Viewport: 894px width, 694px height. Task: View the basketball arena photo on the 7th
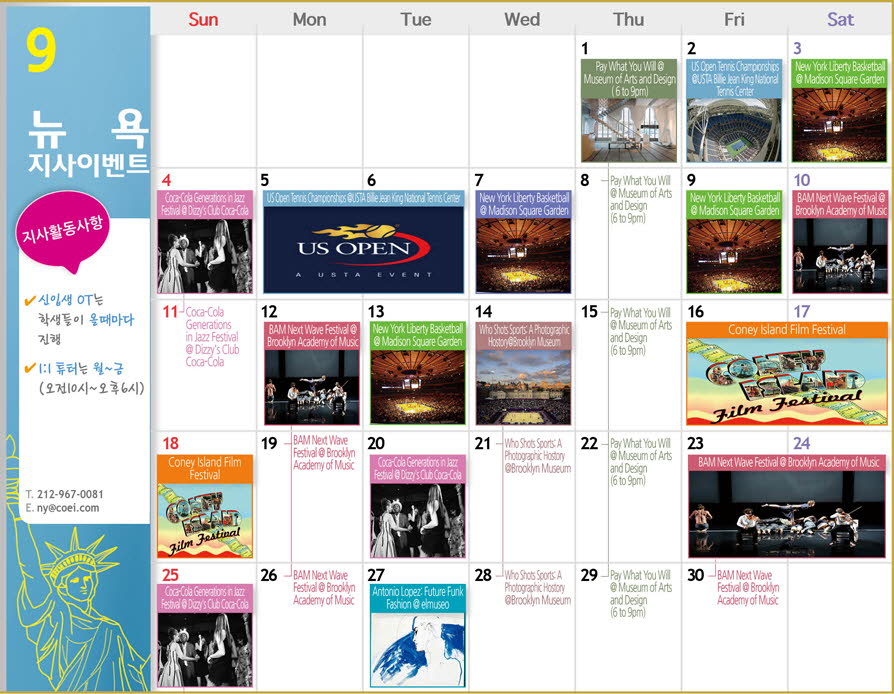pyautogui.click(x=523, y=256)
